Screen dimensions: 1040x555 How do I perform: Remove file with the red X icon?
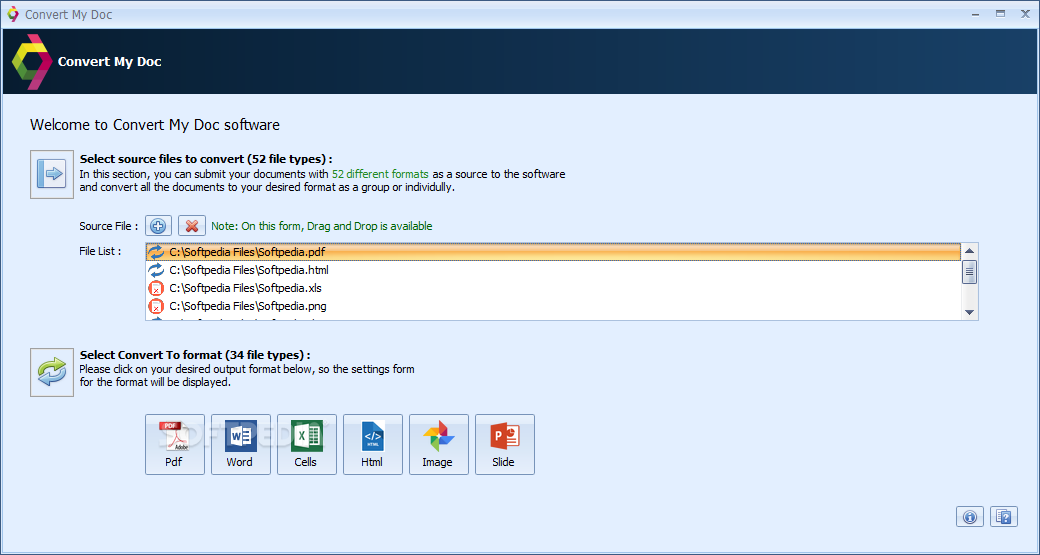[x=192, y=226]
